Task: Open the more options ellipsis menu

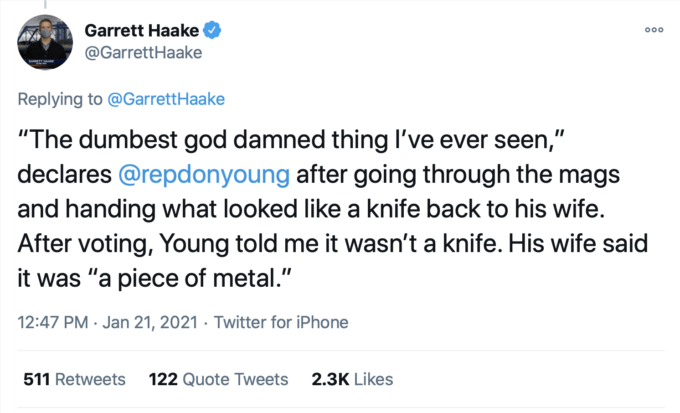Action: pos(653,30)
